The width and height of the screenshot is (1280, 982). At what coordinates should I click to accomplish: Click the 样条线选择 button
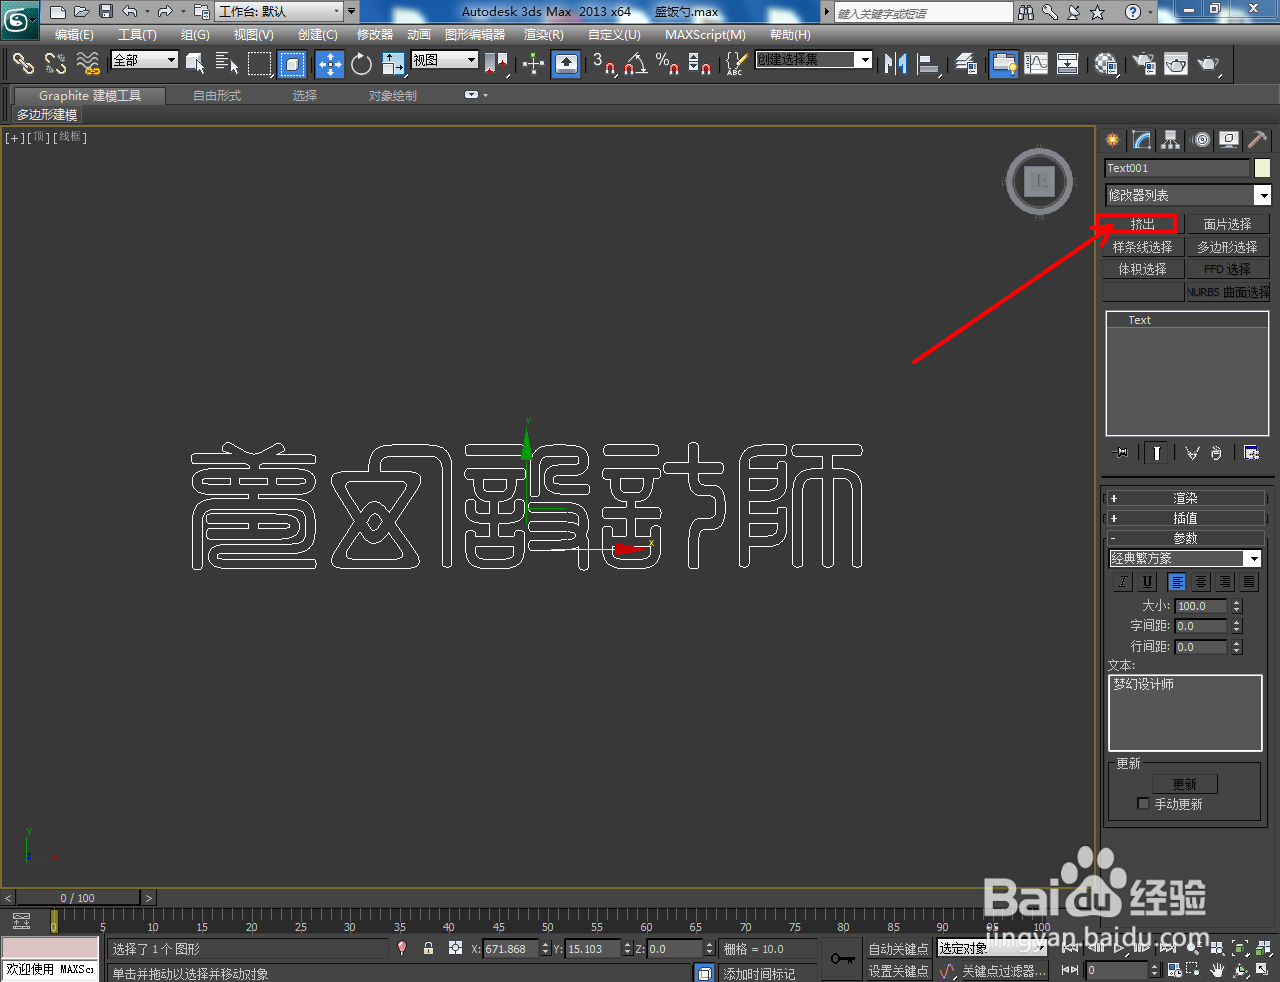click(x=1142, y=247)
